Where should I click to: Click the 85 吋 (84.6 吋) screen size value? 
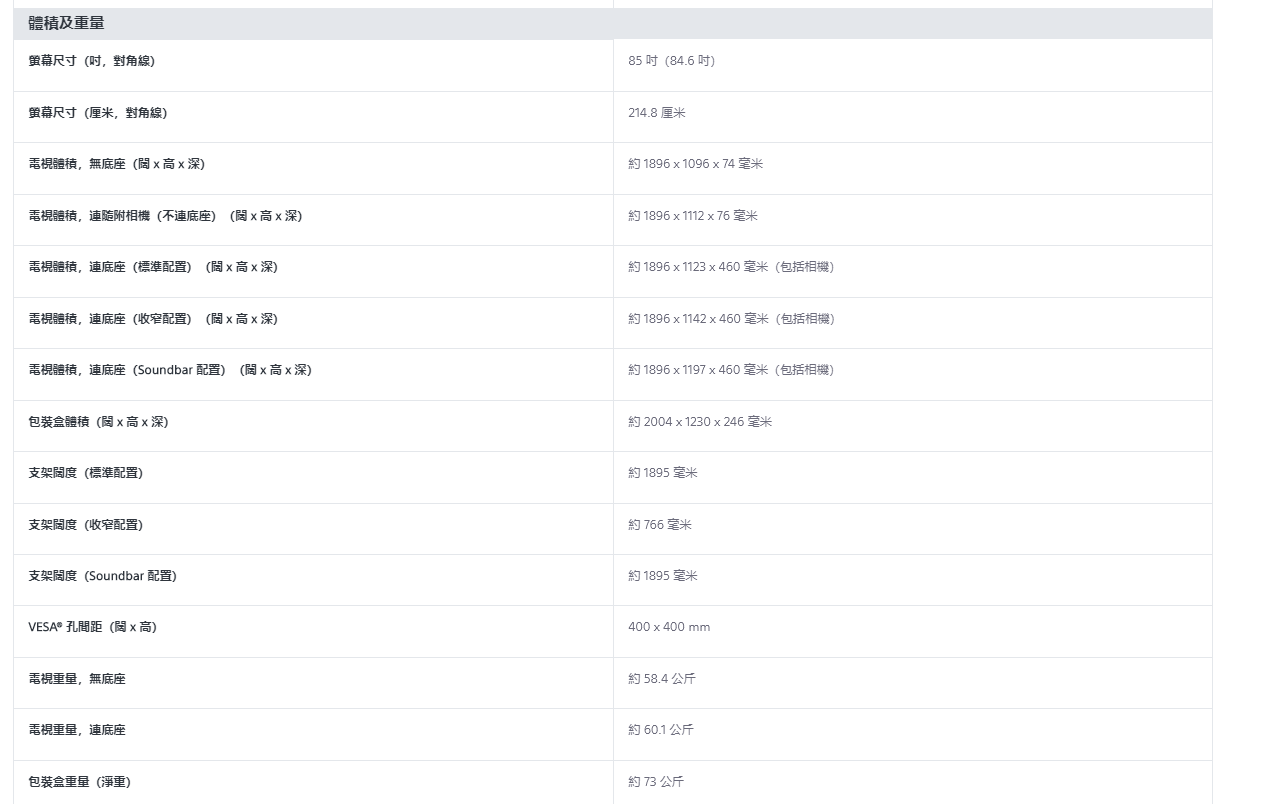(671, 61)
